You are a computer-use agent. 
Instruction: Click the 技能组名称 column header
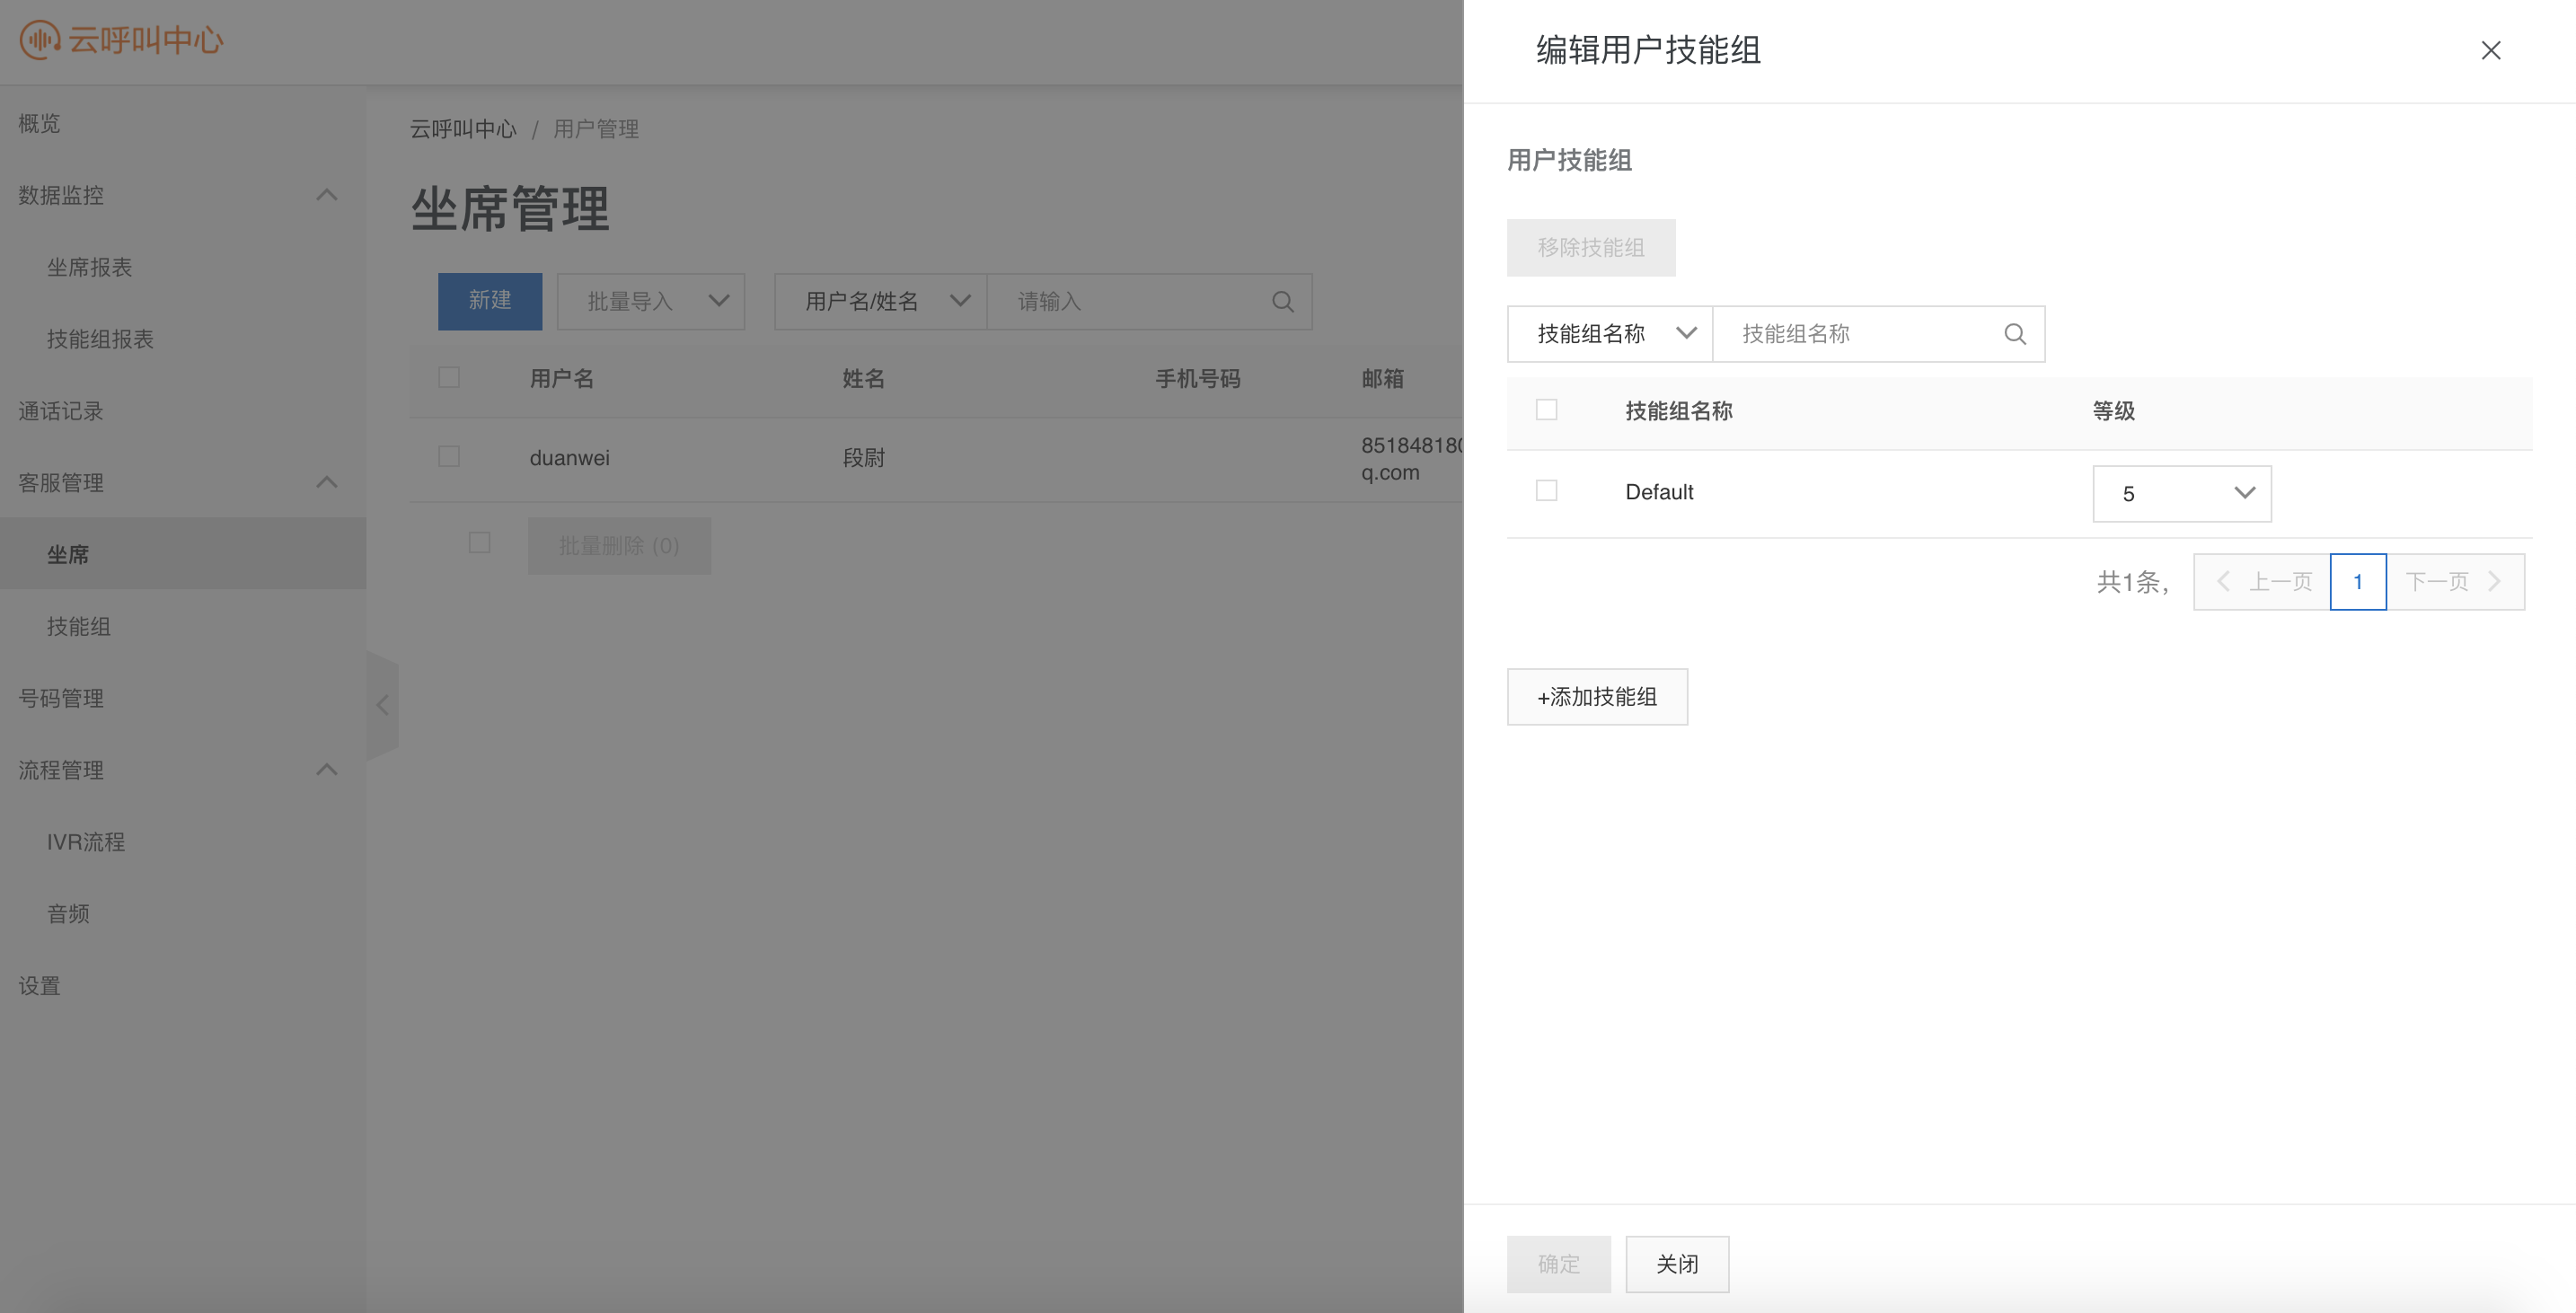(1678, 411)
